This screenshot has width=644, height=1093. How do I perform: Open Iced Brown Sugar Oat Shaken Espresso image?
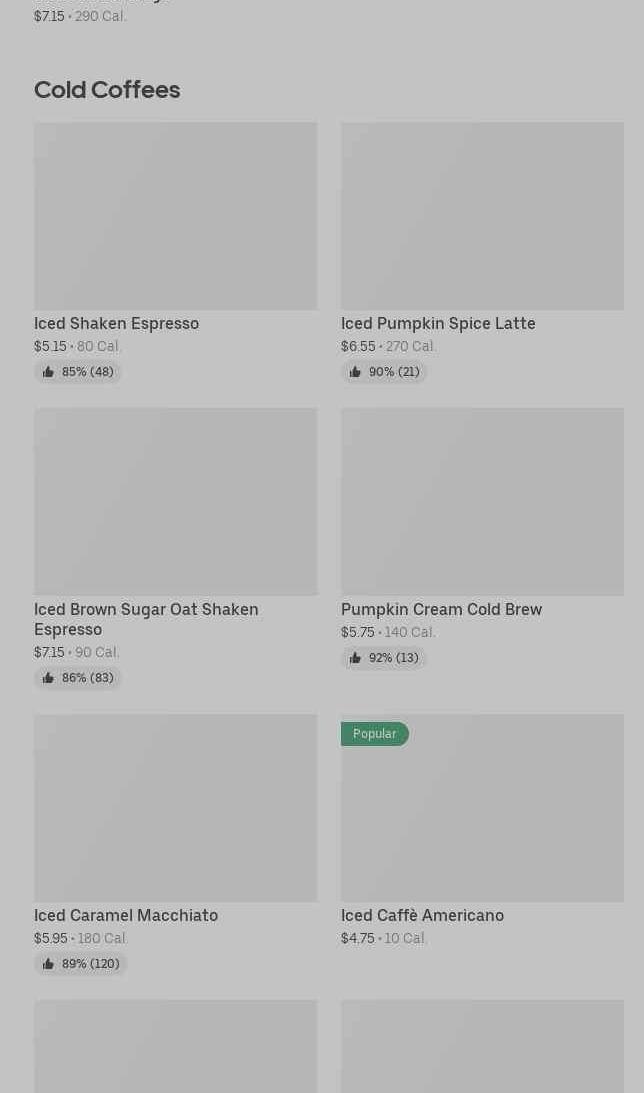click(x=175, y=501)
